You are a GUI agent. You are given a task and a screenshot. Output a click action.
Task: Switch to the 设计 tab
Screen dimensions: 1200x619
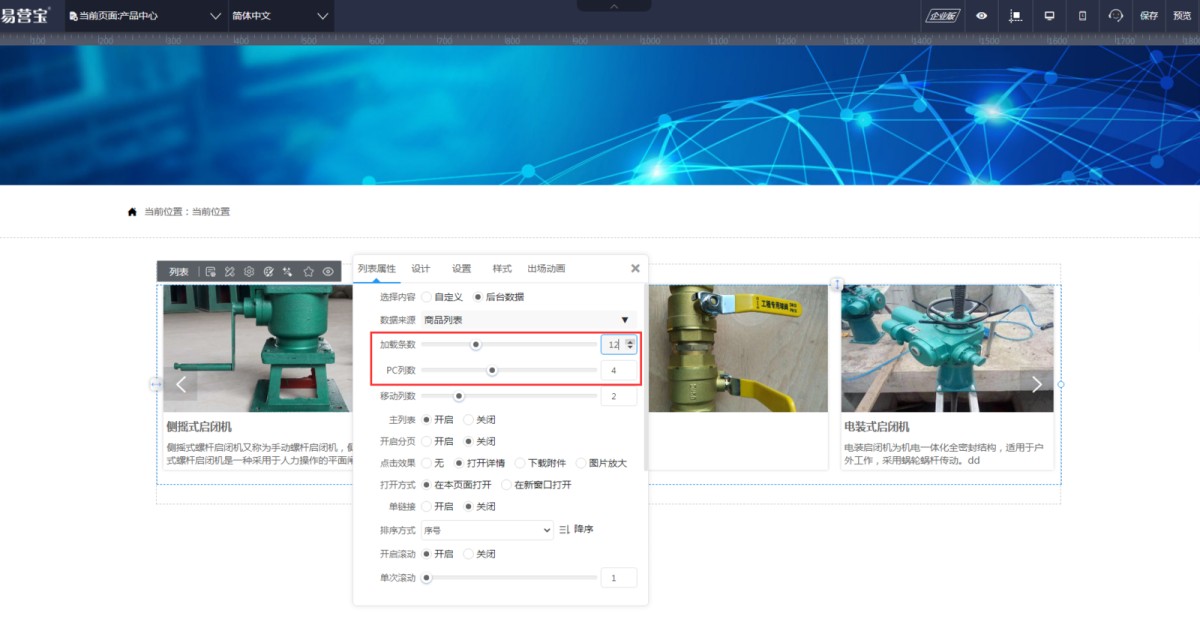click(x=421, y=269)
